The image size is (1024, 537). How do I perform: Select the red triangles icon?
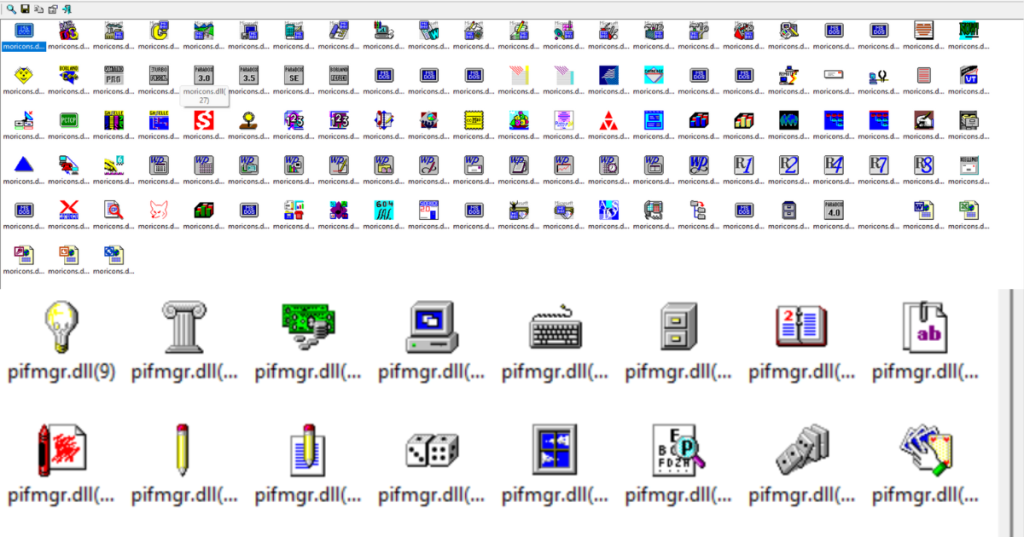[609, 120]
